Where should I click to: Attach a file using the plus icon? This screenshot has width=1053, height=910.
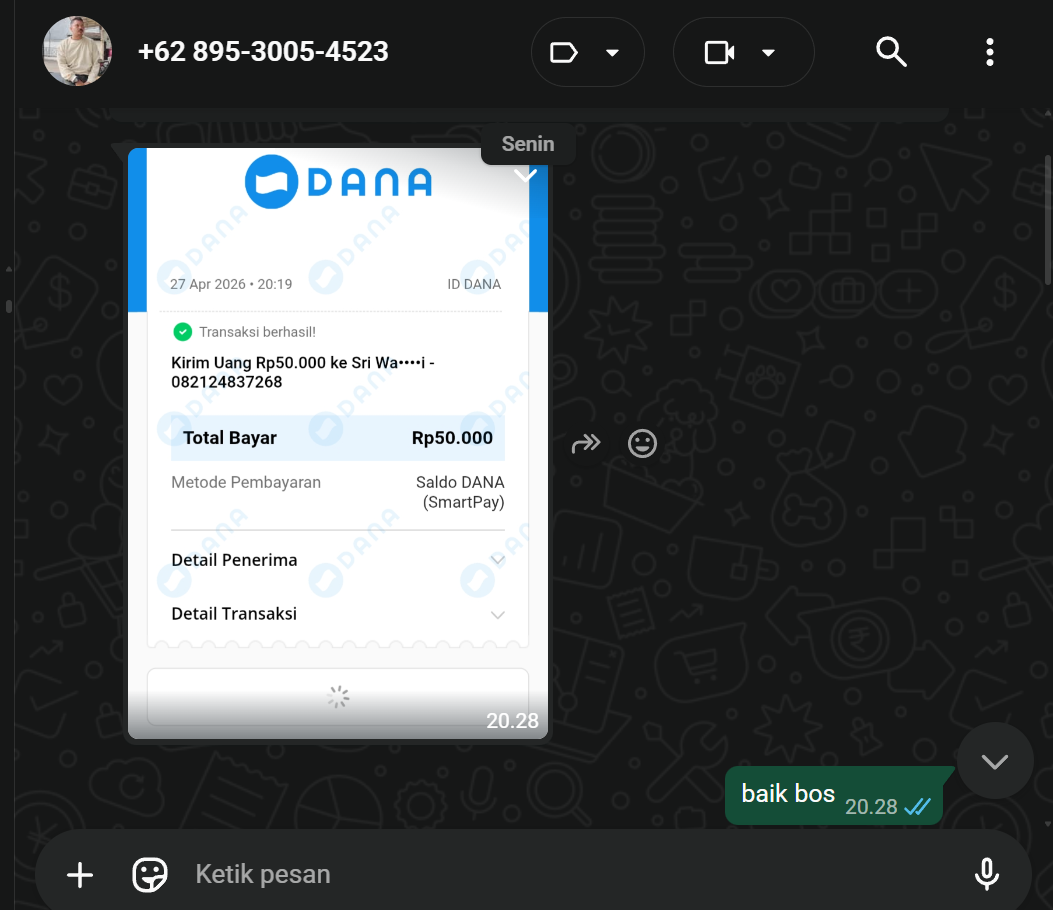80,874
